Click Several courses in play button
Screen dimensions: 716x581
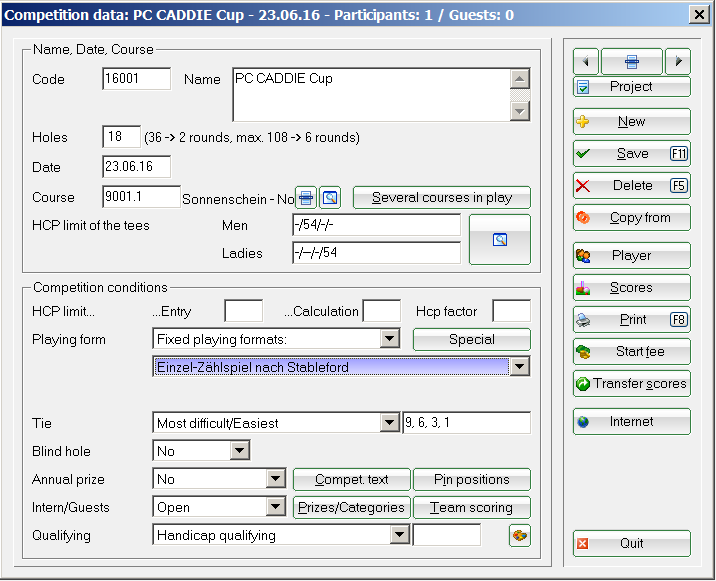[x=441, y=197]
